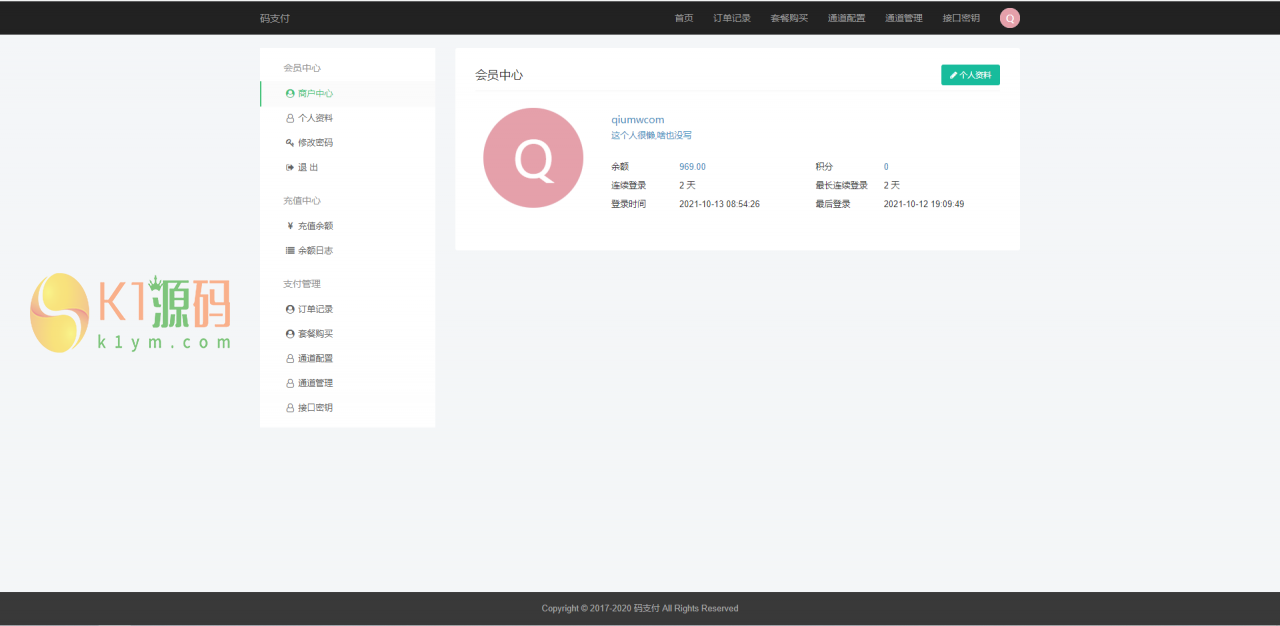Click the large Q profile avatar
The height and width of the screenshot is (626, 1280).
click(533, 157)
